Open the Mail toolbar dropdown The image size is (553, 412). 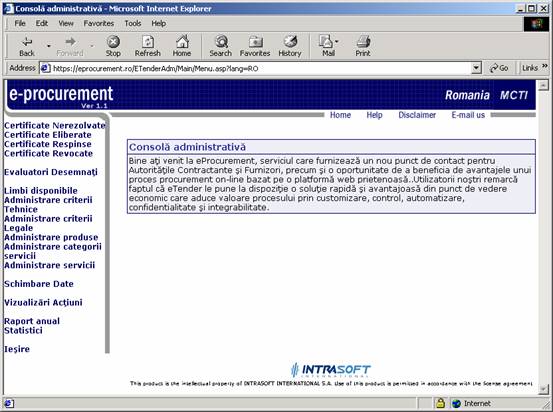click(336, 42)
